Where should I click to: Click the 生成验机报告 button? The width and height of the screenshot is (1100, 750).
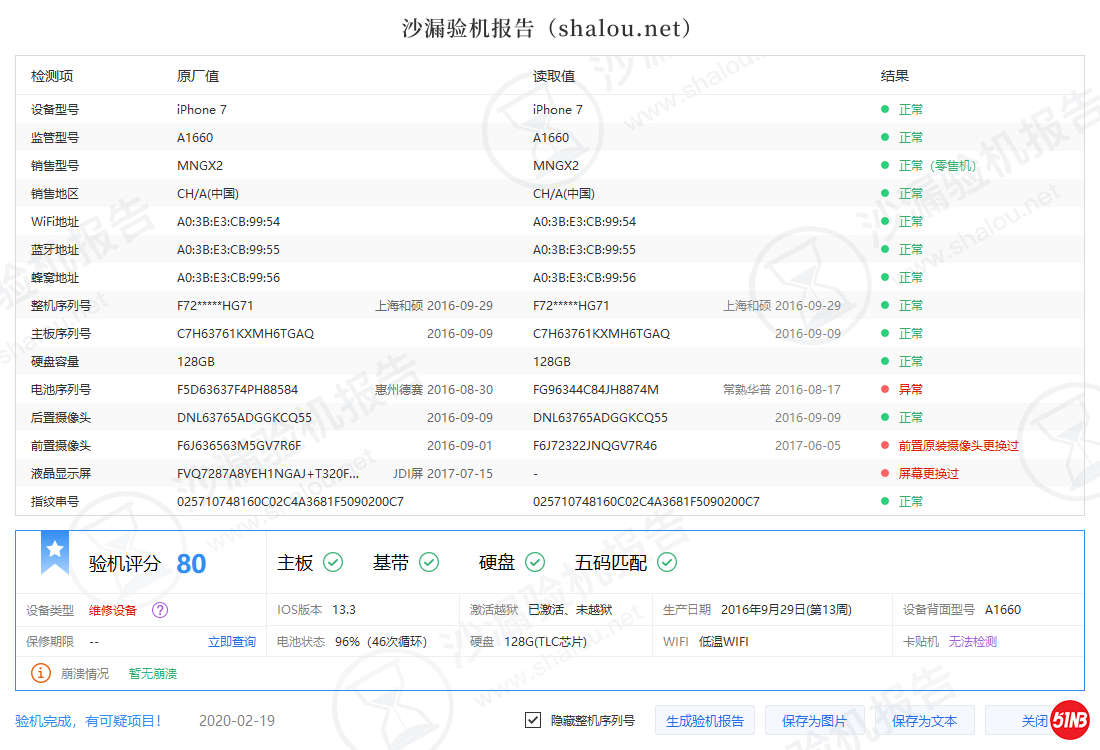click(x=706, y=720)
